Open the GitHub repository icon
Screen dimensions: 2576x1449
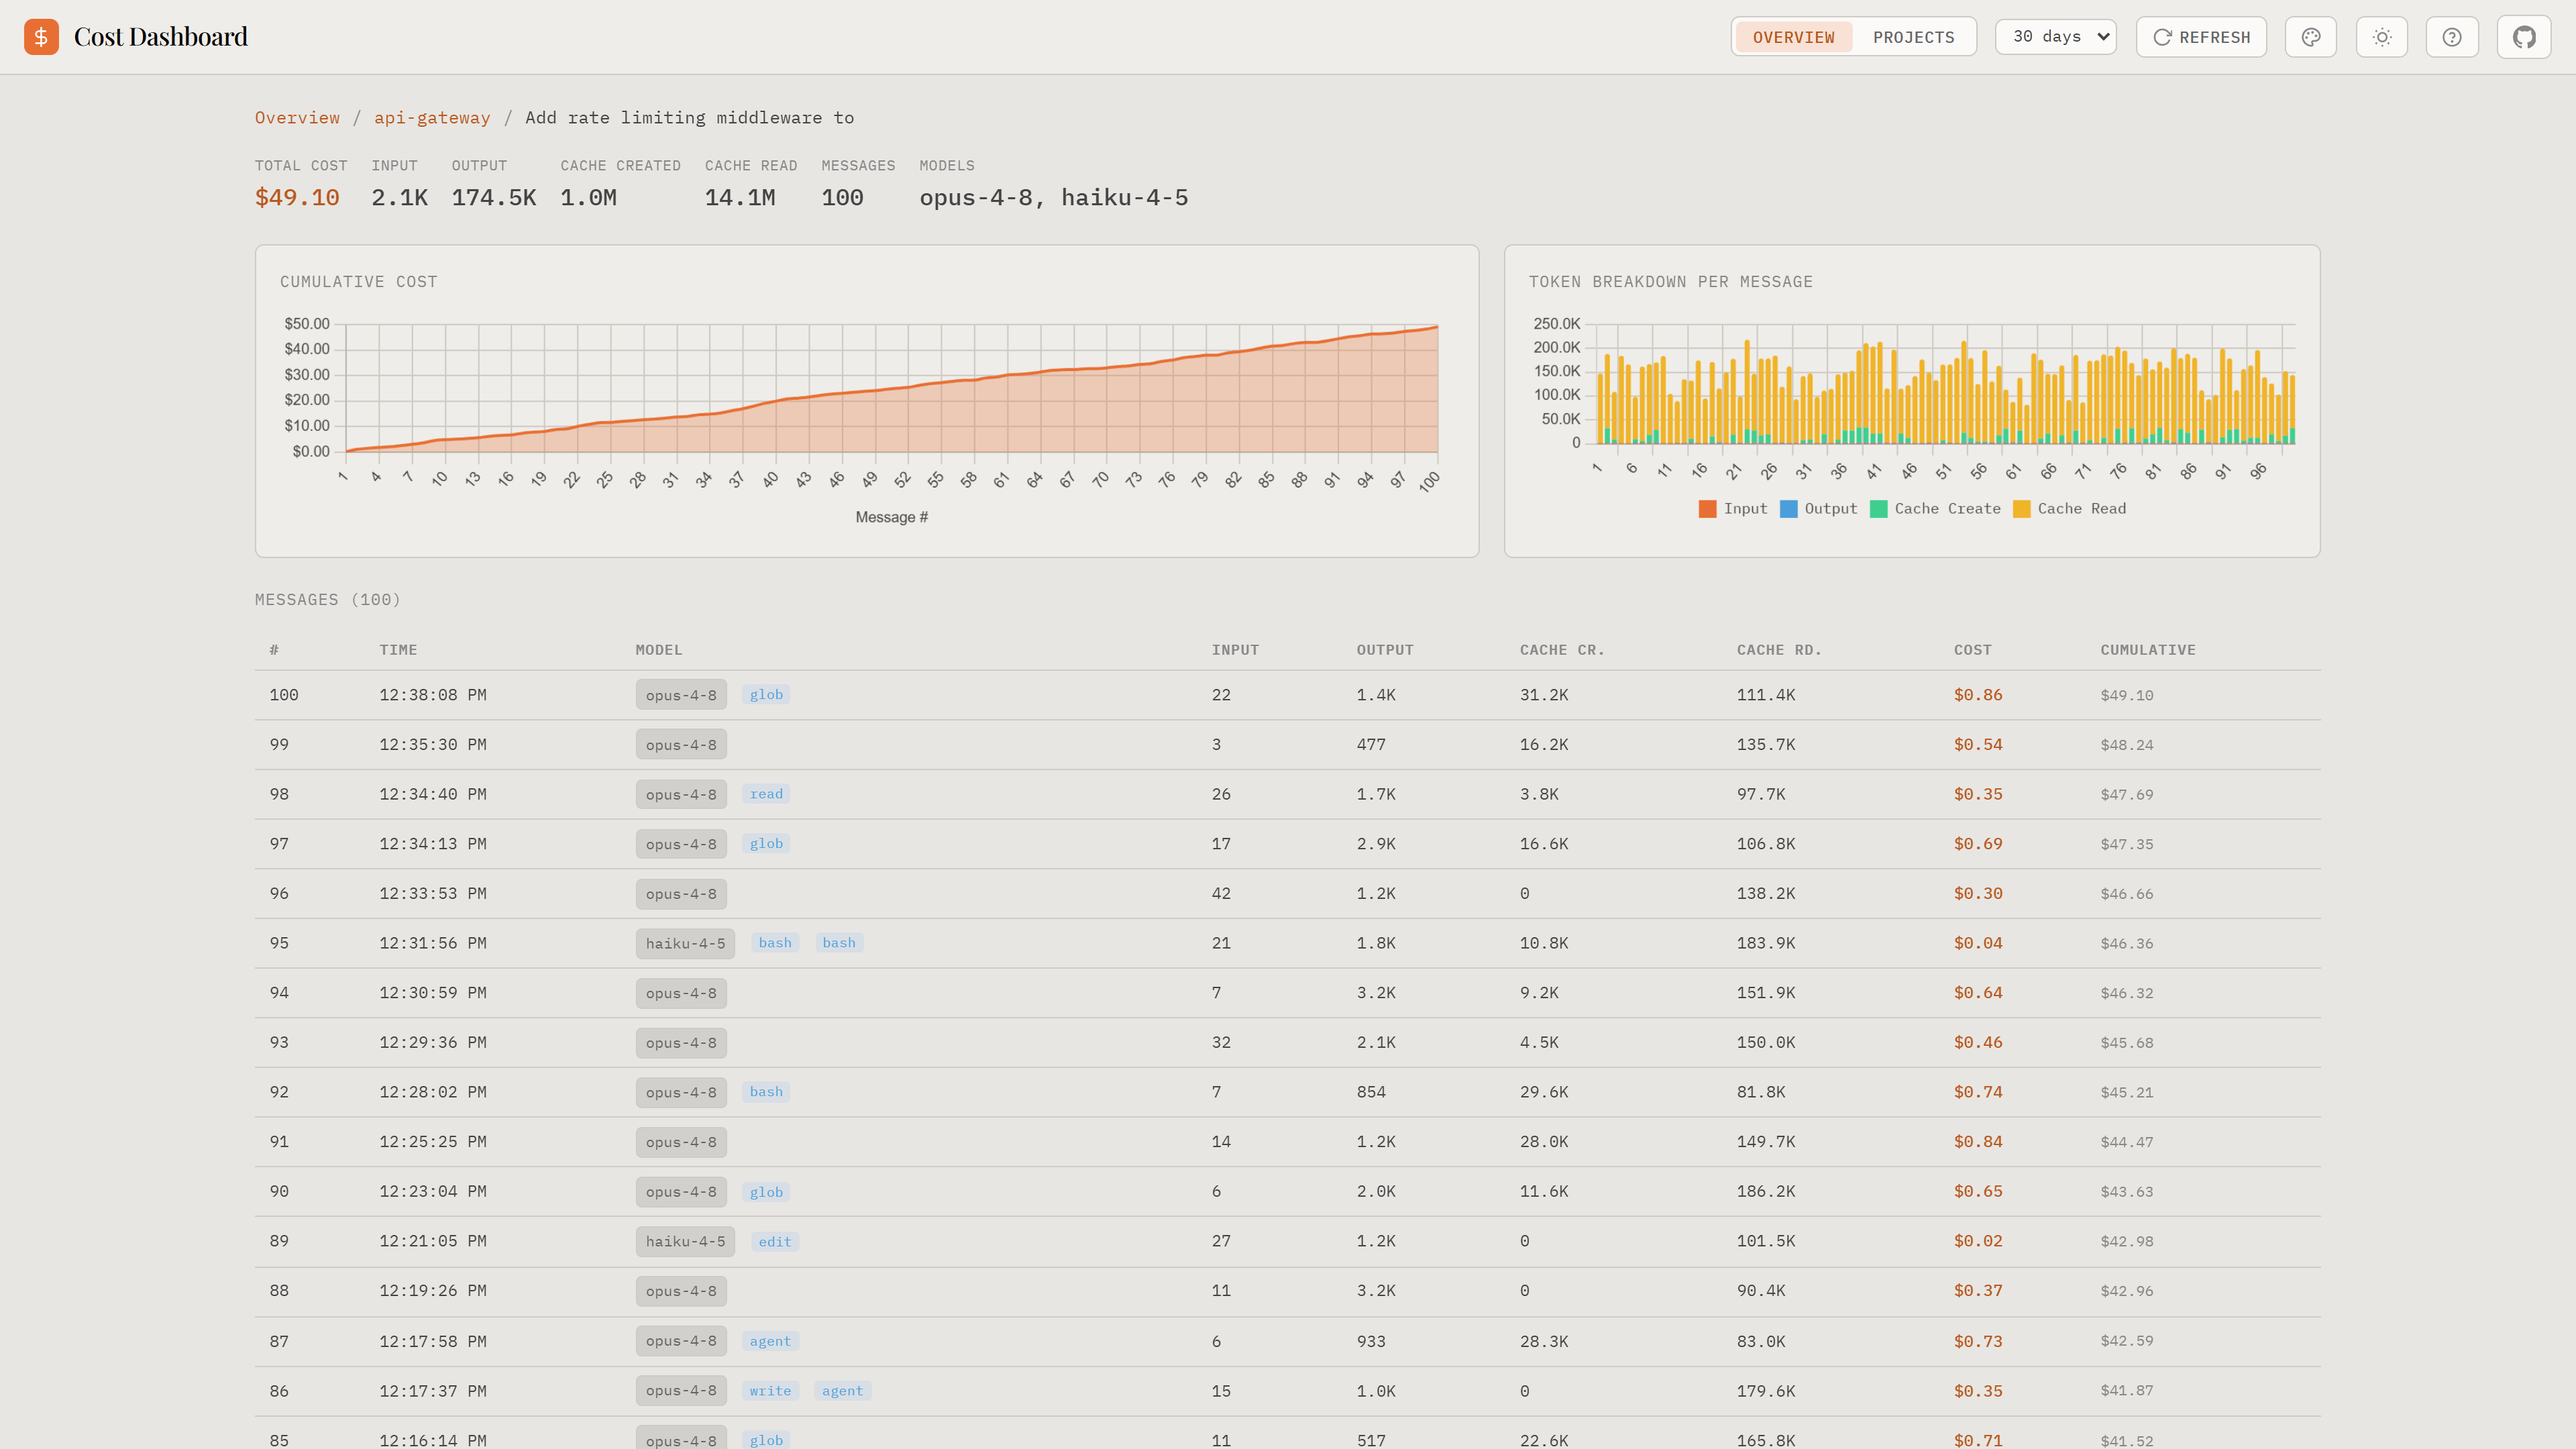pos(2524,37)
